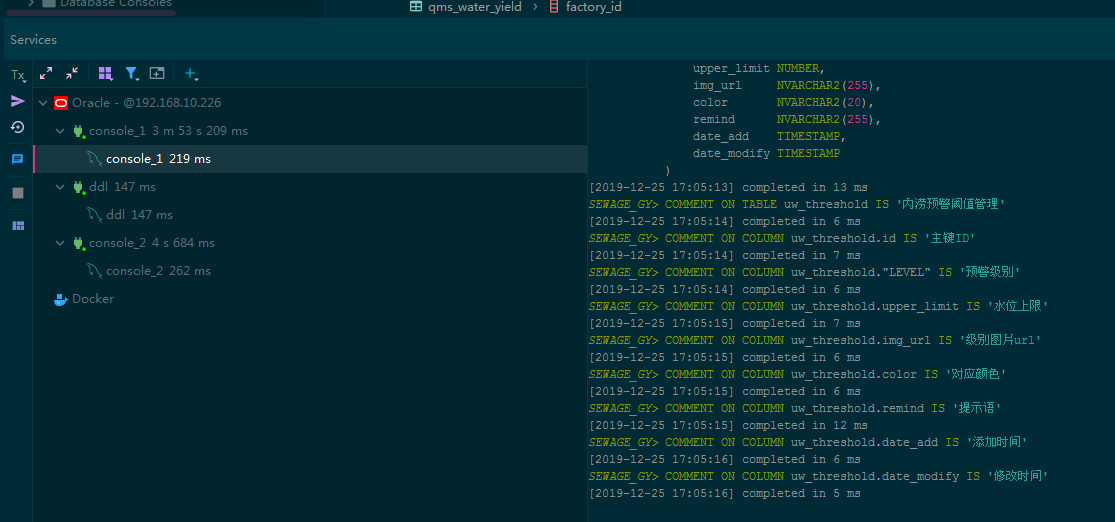Select the console_1 3 m 53 s 209 ms session
This screenshot has width=1115, height=522.
click(310, 131)
